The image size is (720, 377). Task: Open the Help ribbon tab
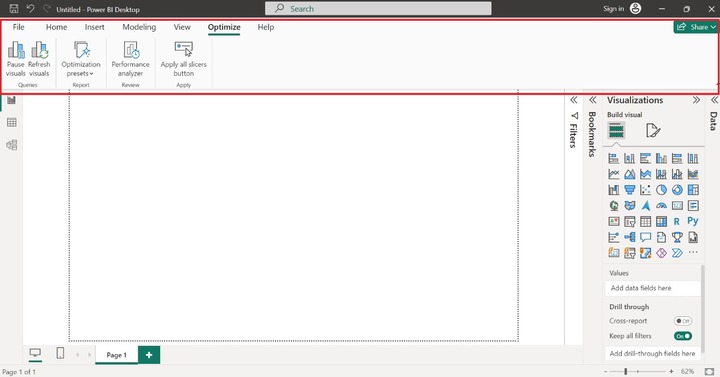click(265, 27)
